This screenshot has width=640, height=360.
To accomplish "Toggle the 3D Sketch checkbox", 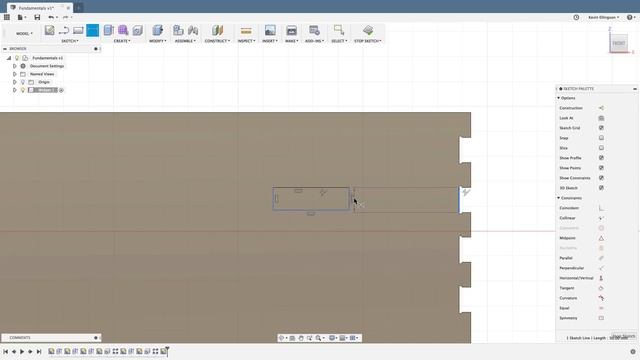I will click(x=601, y=188).
